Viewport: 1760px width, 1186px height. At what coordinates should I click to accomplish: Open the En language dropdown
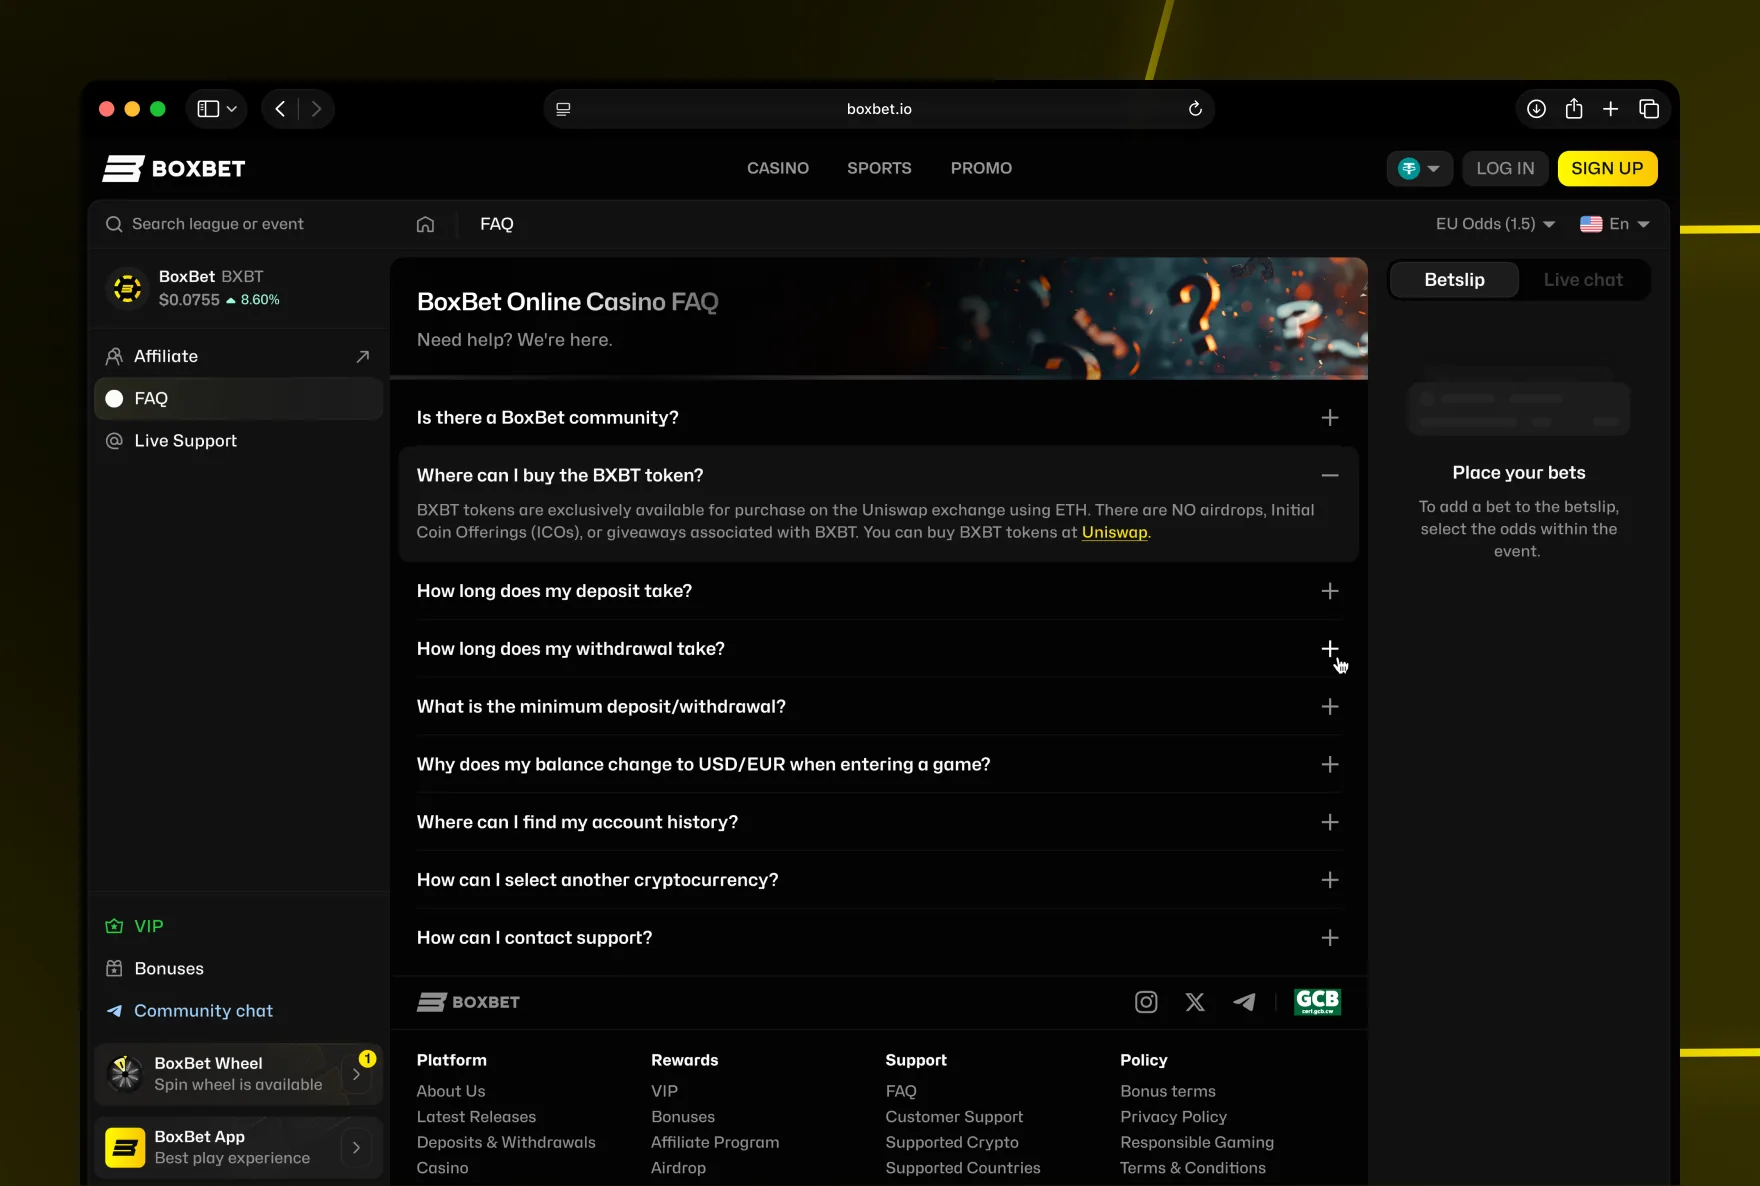pyautogui.click(x=1615, y=224)
